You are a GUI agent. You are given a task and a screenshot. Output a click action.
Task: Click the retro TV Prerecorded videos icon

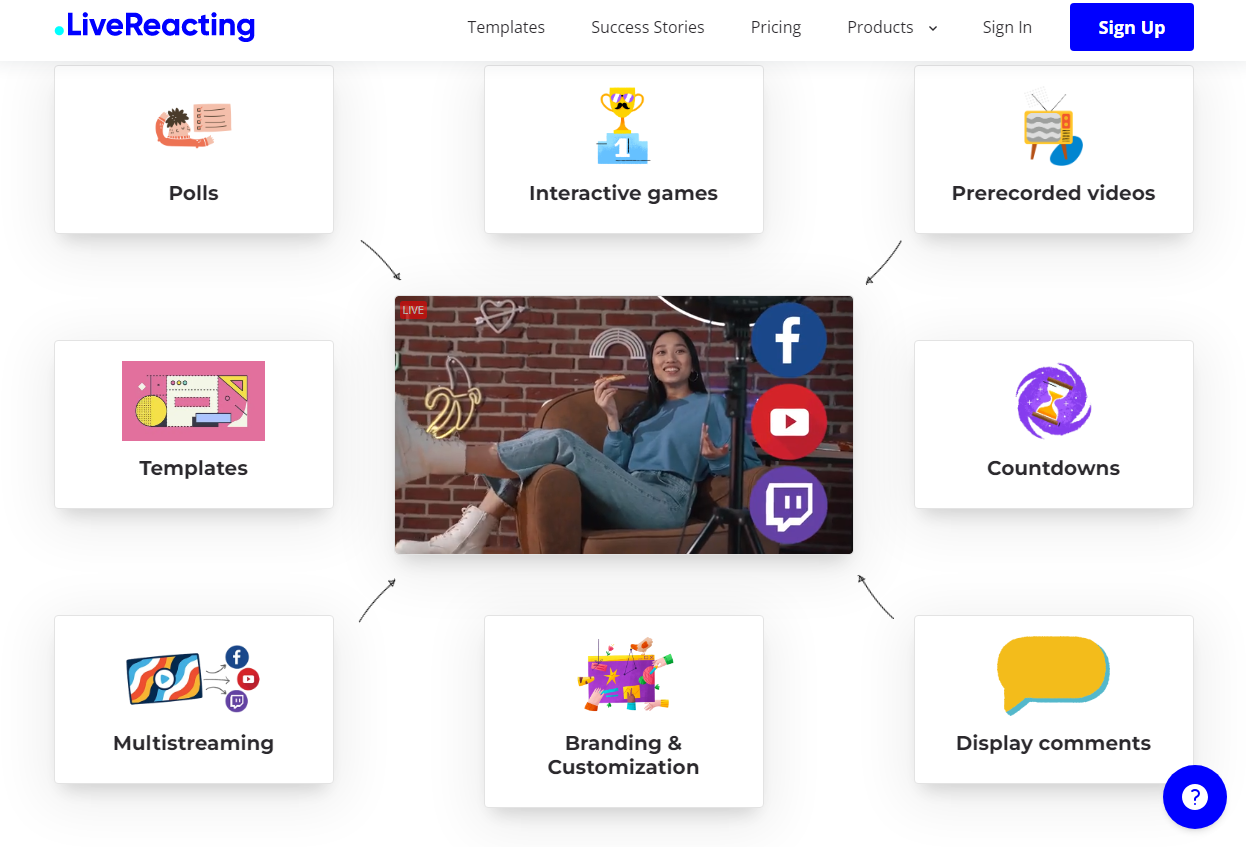click(1053, 127)
